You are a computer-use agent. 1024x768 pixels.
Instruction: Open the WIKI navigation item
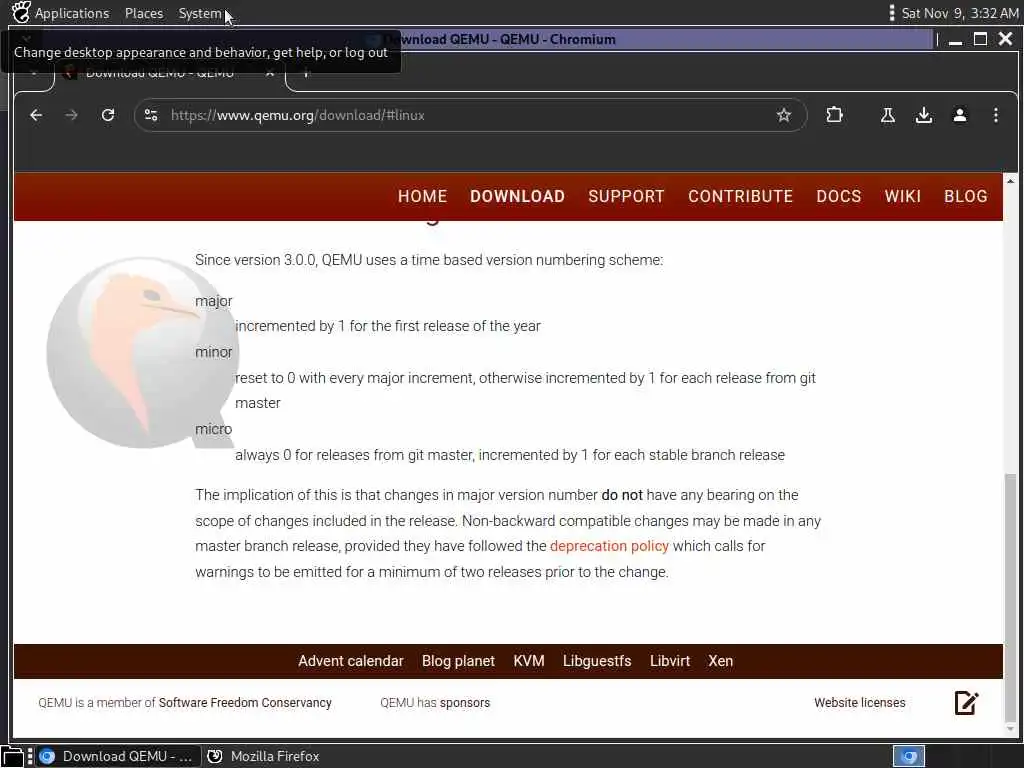pos(903,197)
